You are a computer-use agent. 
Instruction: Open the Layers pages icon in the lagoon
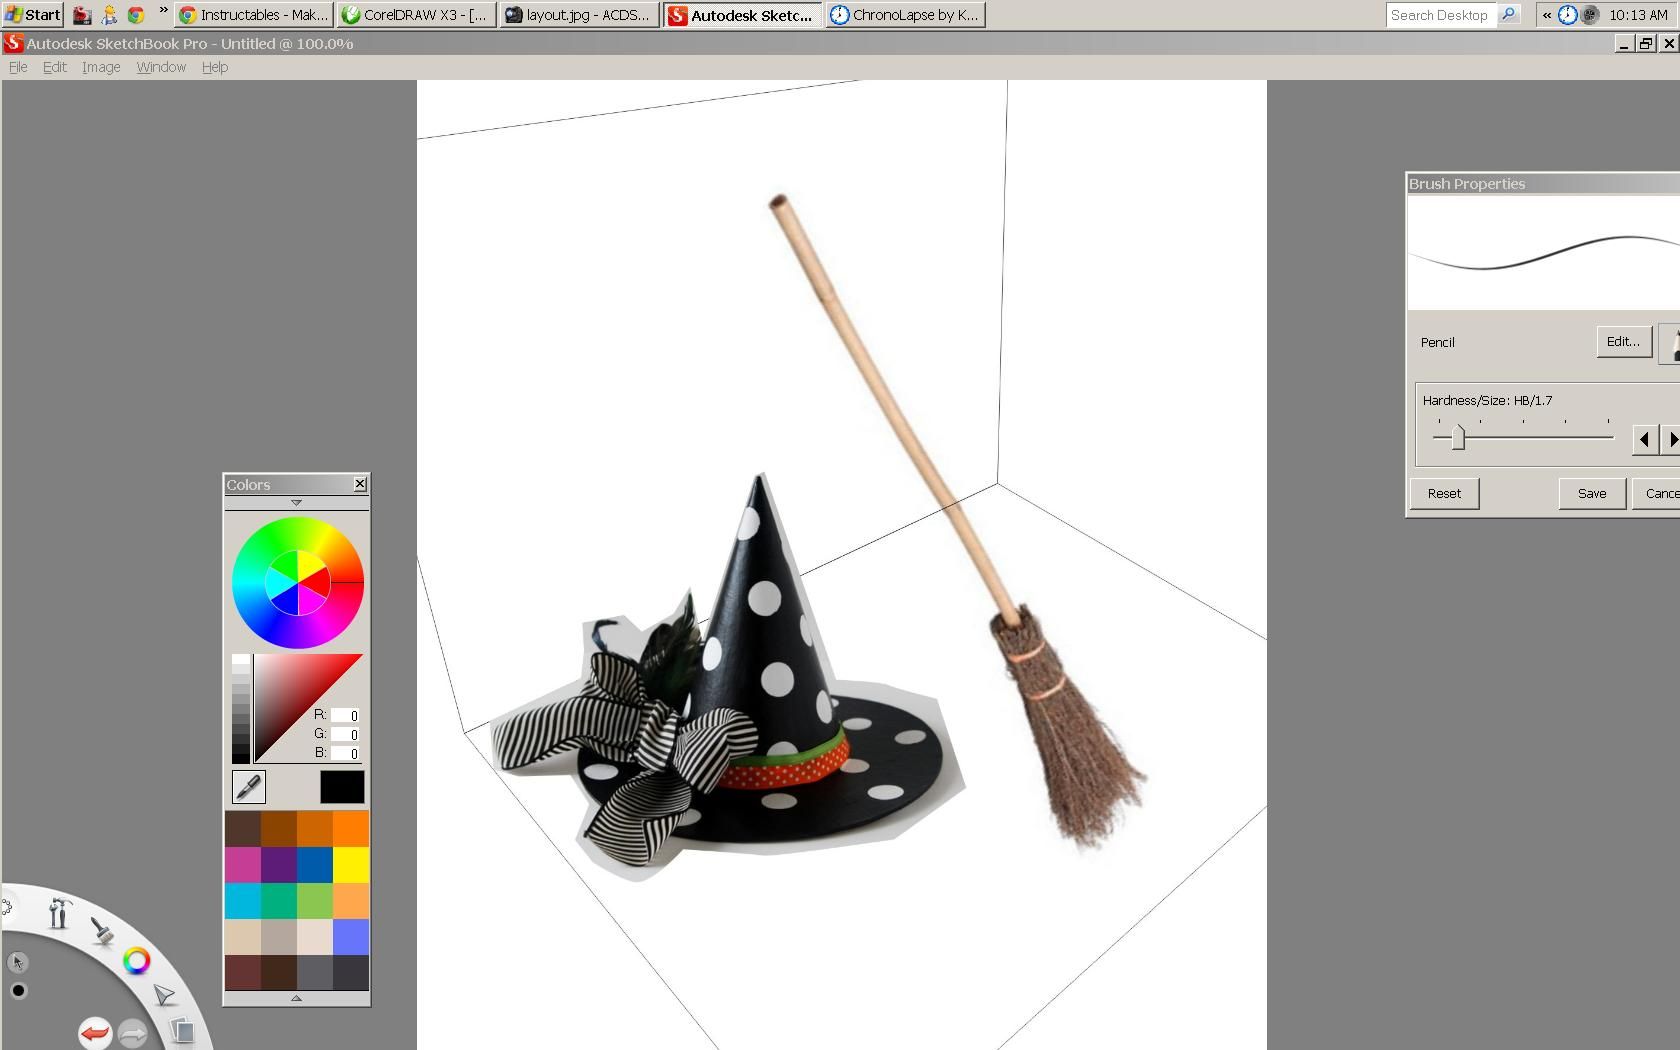(184, 1030)
